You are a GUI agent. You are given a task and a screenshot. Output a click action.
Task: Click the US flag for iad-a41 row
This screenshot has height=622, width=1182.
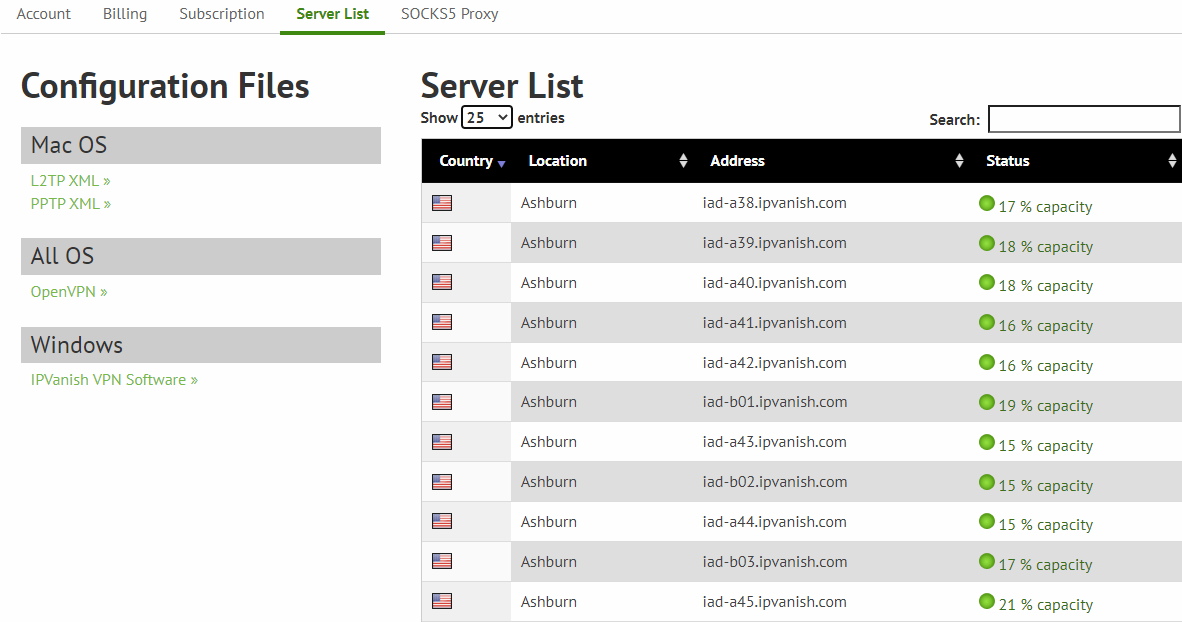tap(442, 322)
